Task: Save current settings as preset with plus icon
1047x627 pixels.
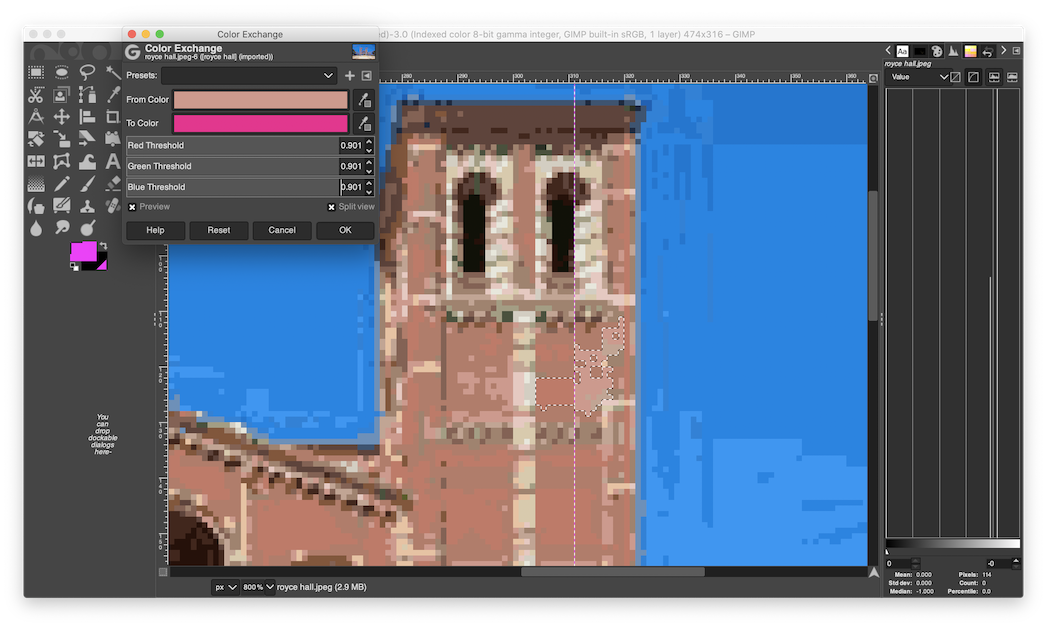Action: [350, 76]
